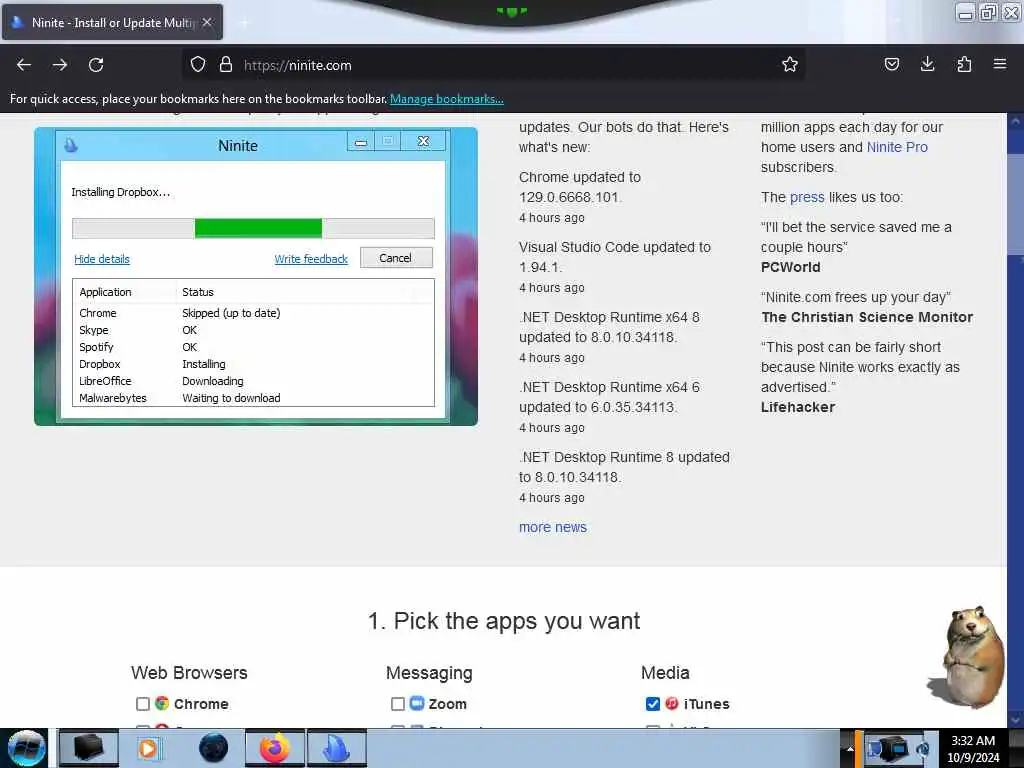Click the Manage bookmarks link
The image size is (1024, 768).
click(447, 99)
